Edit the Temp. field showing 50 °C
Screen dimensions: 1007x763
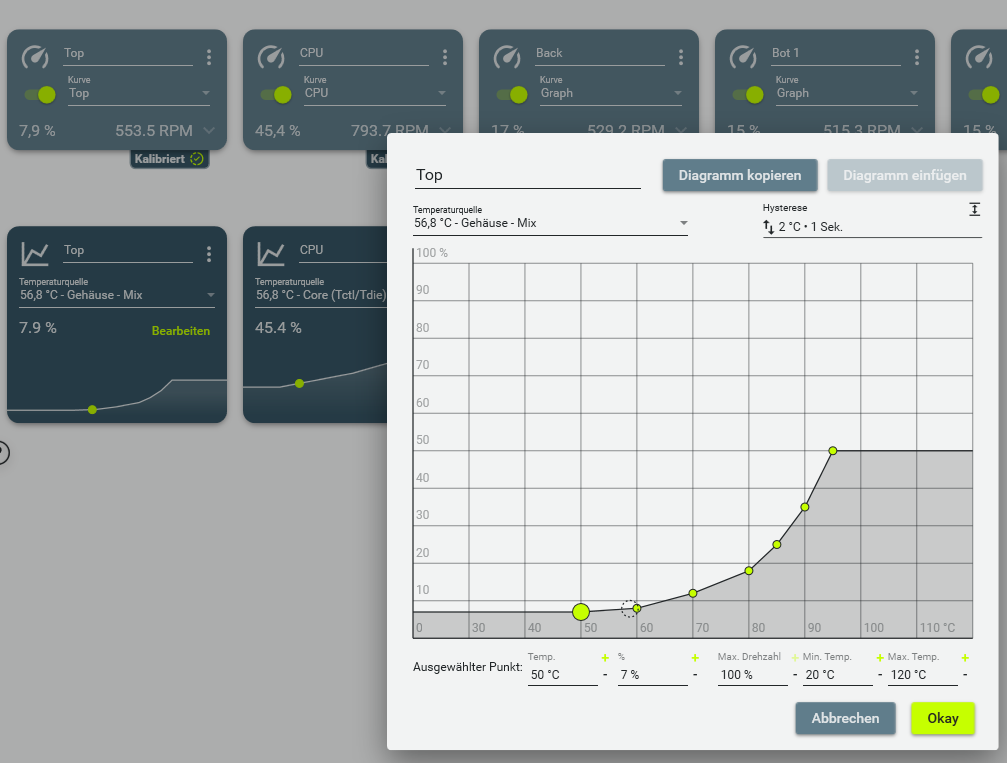tap(563, 675)
